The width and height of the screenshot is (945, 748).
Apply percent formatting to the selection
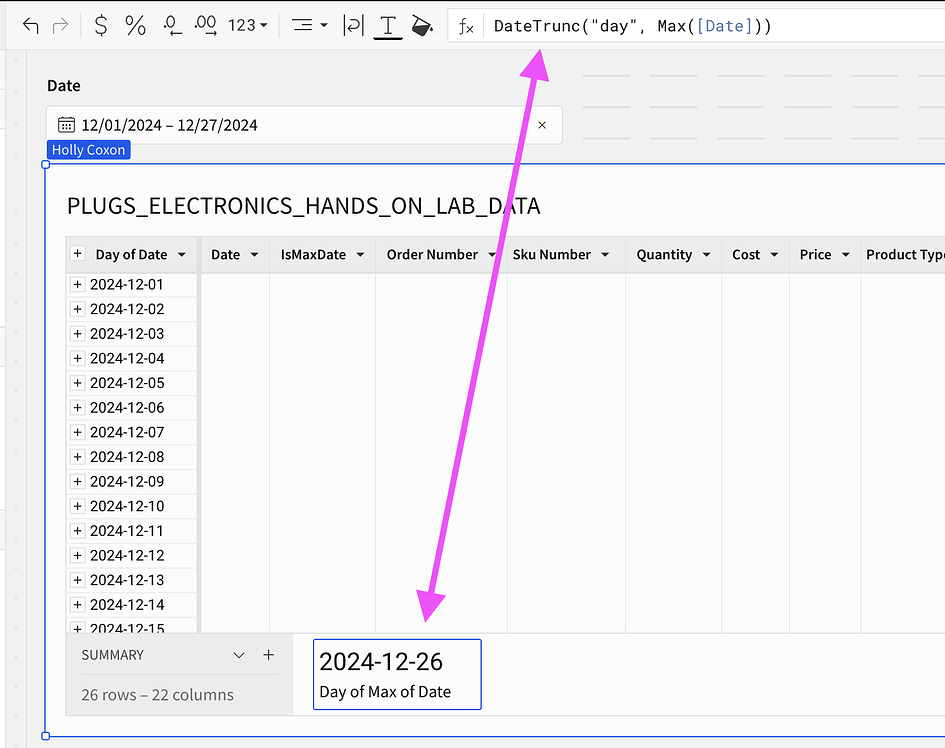tap(135, 26)
